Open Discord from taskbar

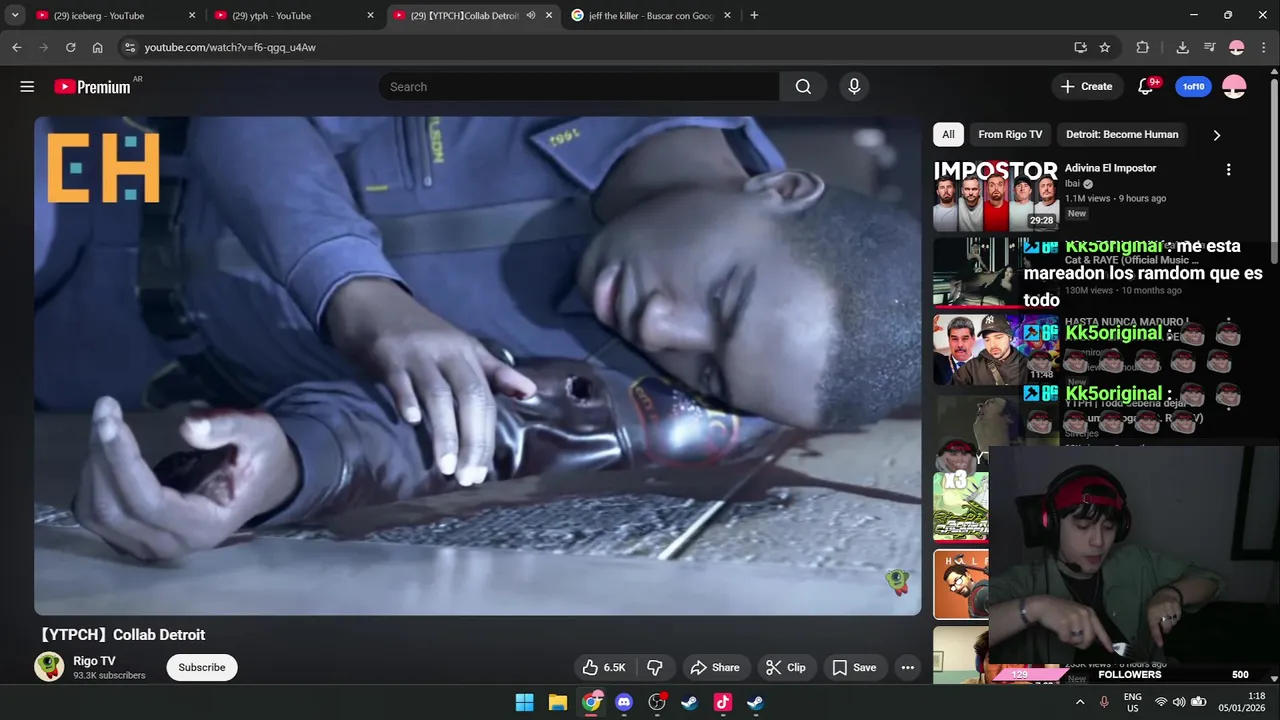(624, 702)
